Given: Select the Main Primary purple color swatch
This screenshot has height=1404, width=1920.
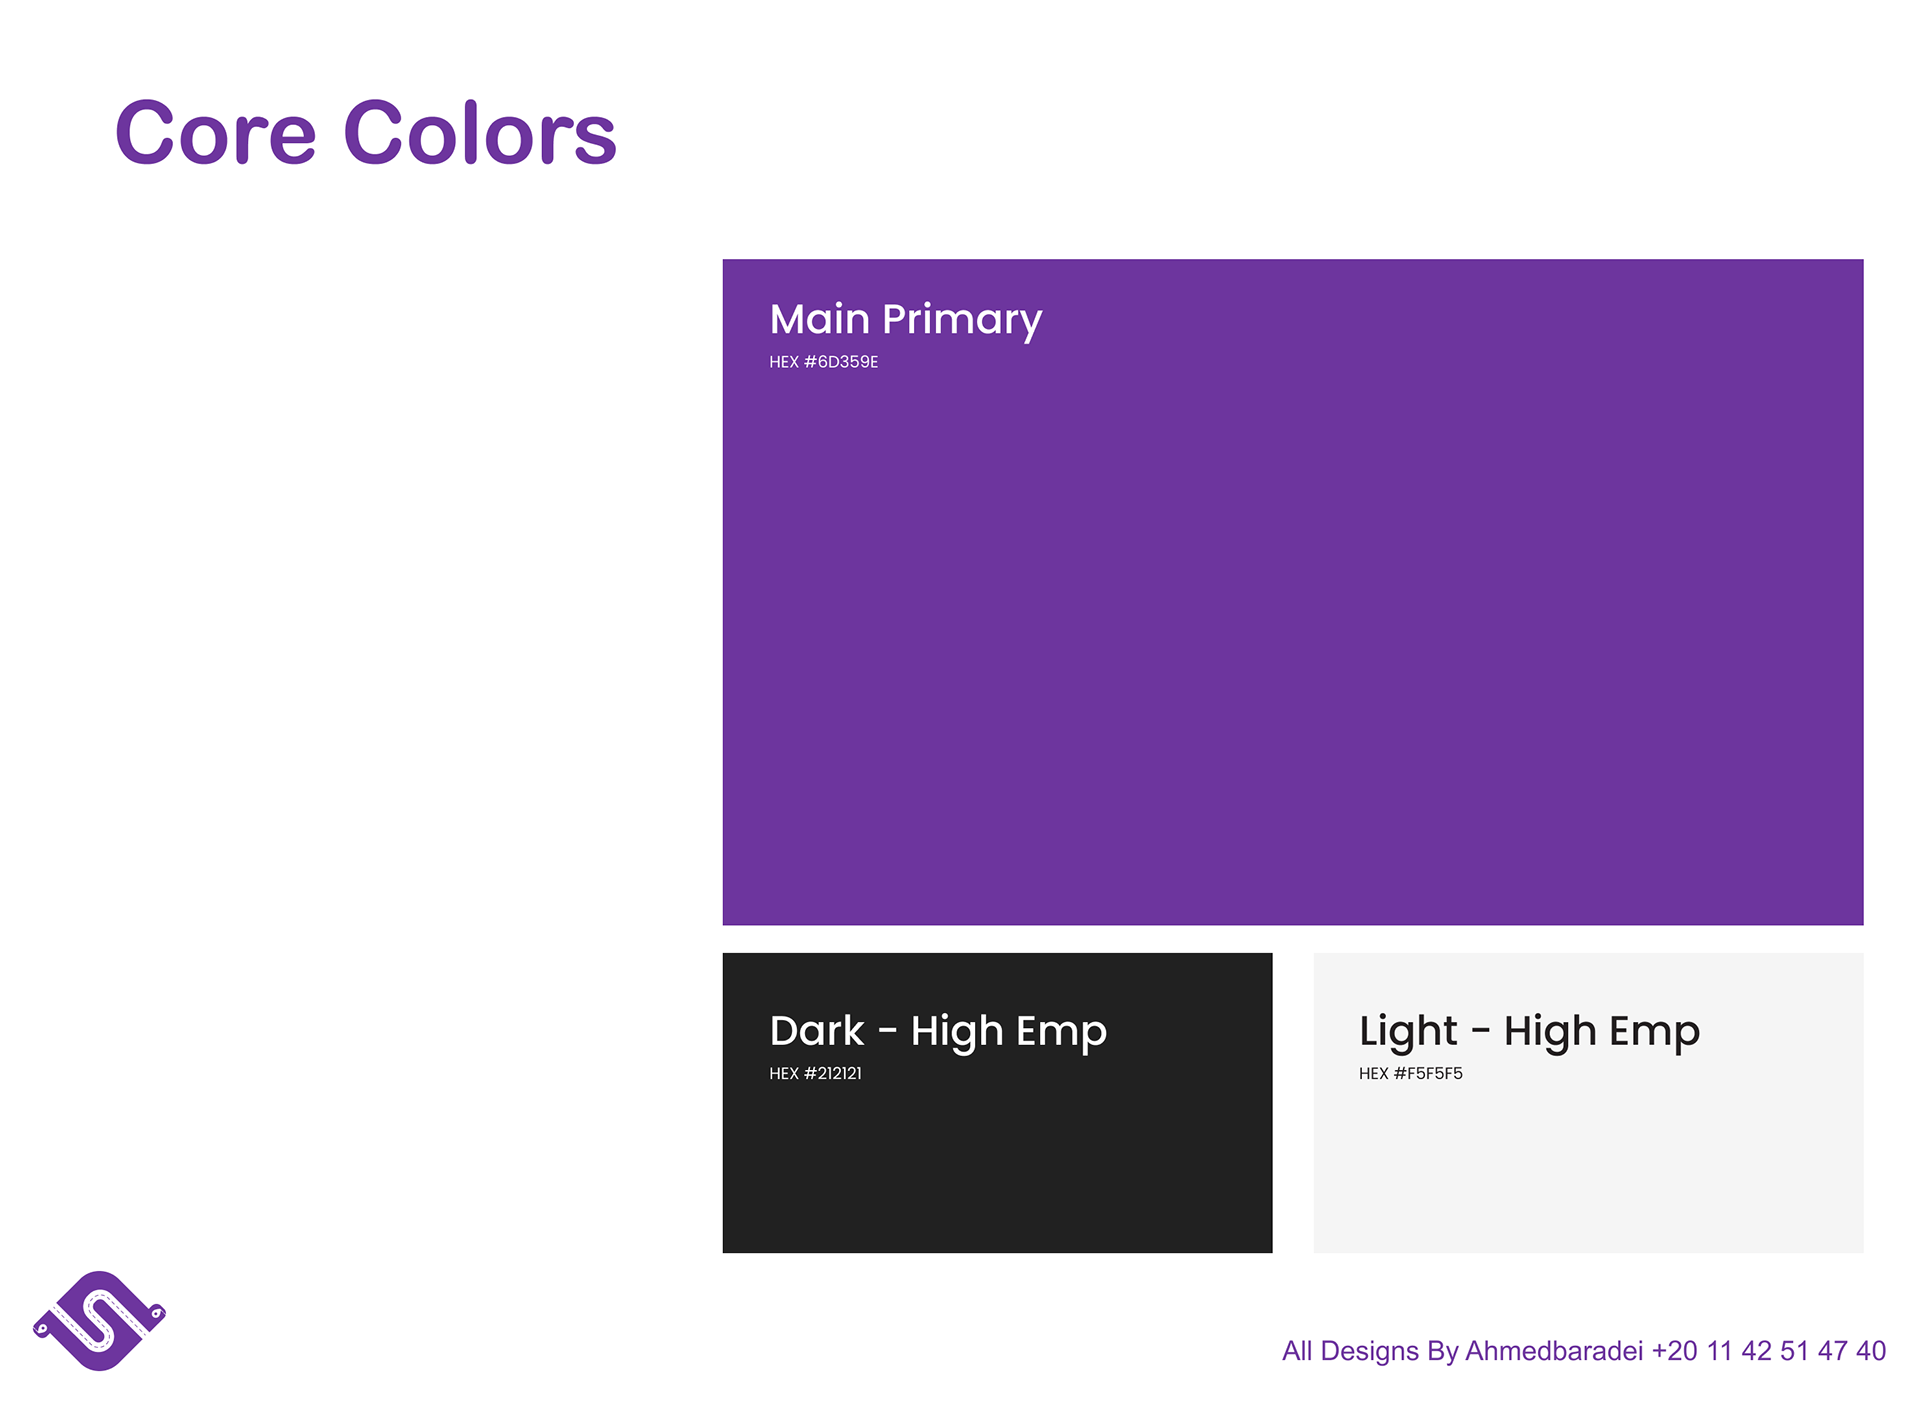Looking at the screenshot, I should click(x=1292, y=640).
